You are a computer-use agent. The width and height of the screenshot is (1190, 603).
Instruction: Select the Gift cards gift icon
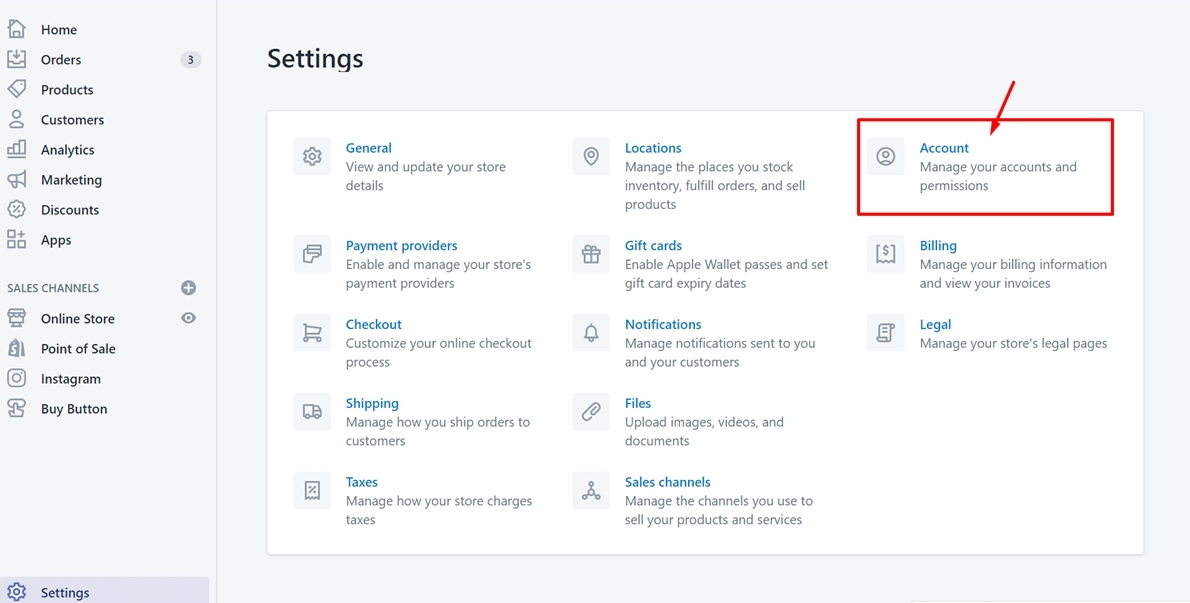(x=591, y=255)
